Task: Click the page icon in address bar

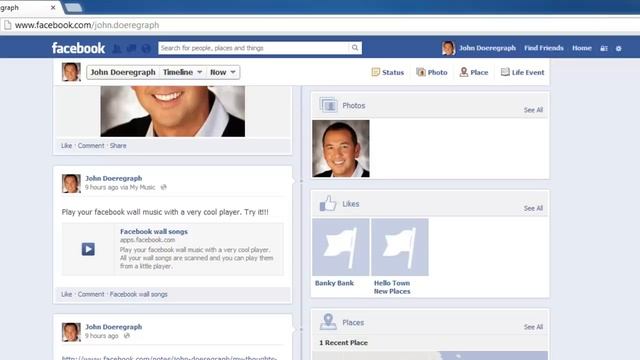Action: pyautogui.click(x=7, y=25)
